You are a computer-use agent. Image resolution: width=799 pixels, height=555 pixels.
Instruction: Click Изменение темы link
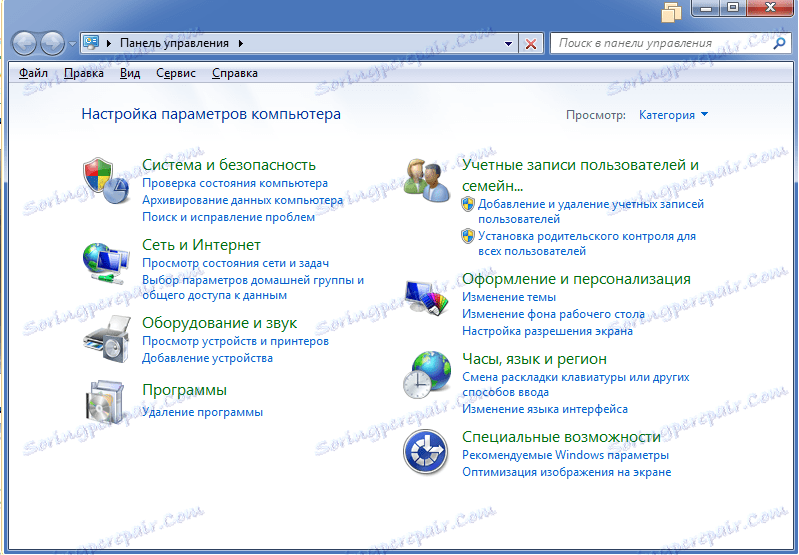click(509, 297)
